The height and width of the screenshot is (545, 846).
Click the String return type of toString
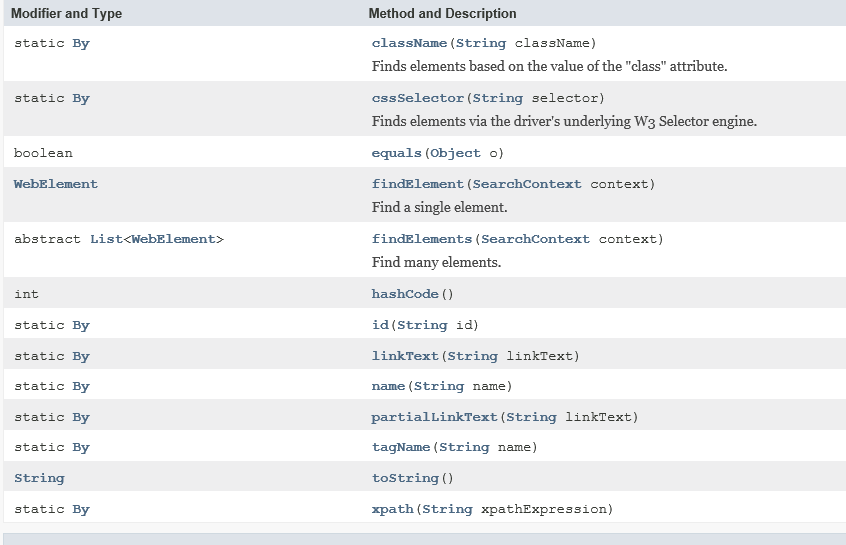coord(39,478)
